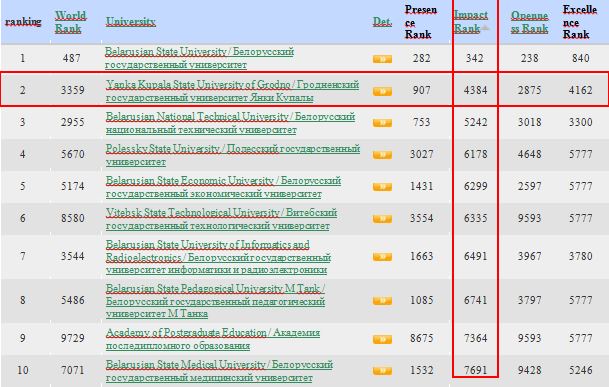Select openness rank value 238
Screen dimensions: 609x387
(x=530, y=58)
